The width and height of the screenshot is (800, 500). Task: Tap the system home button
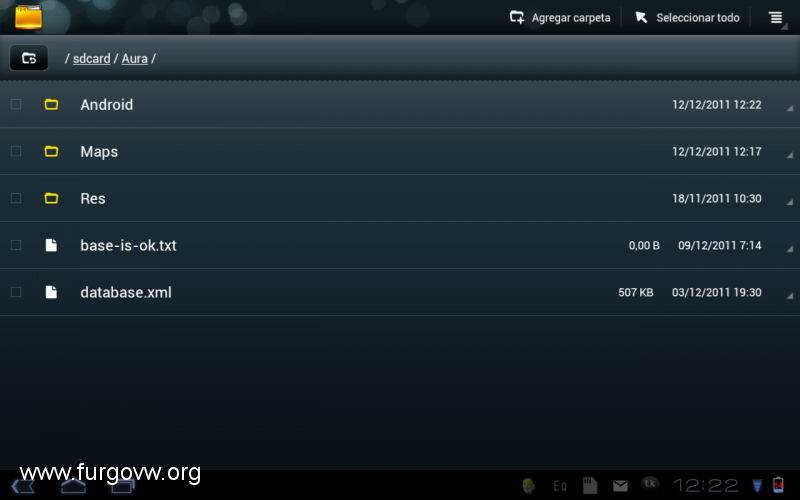pyautogui.click(x=73, y=486)
